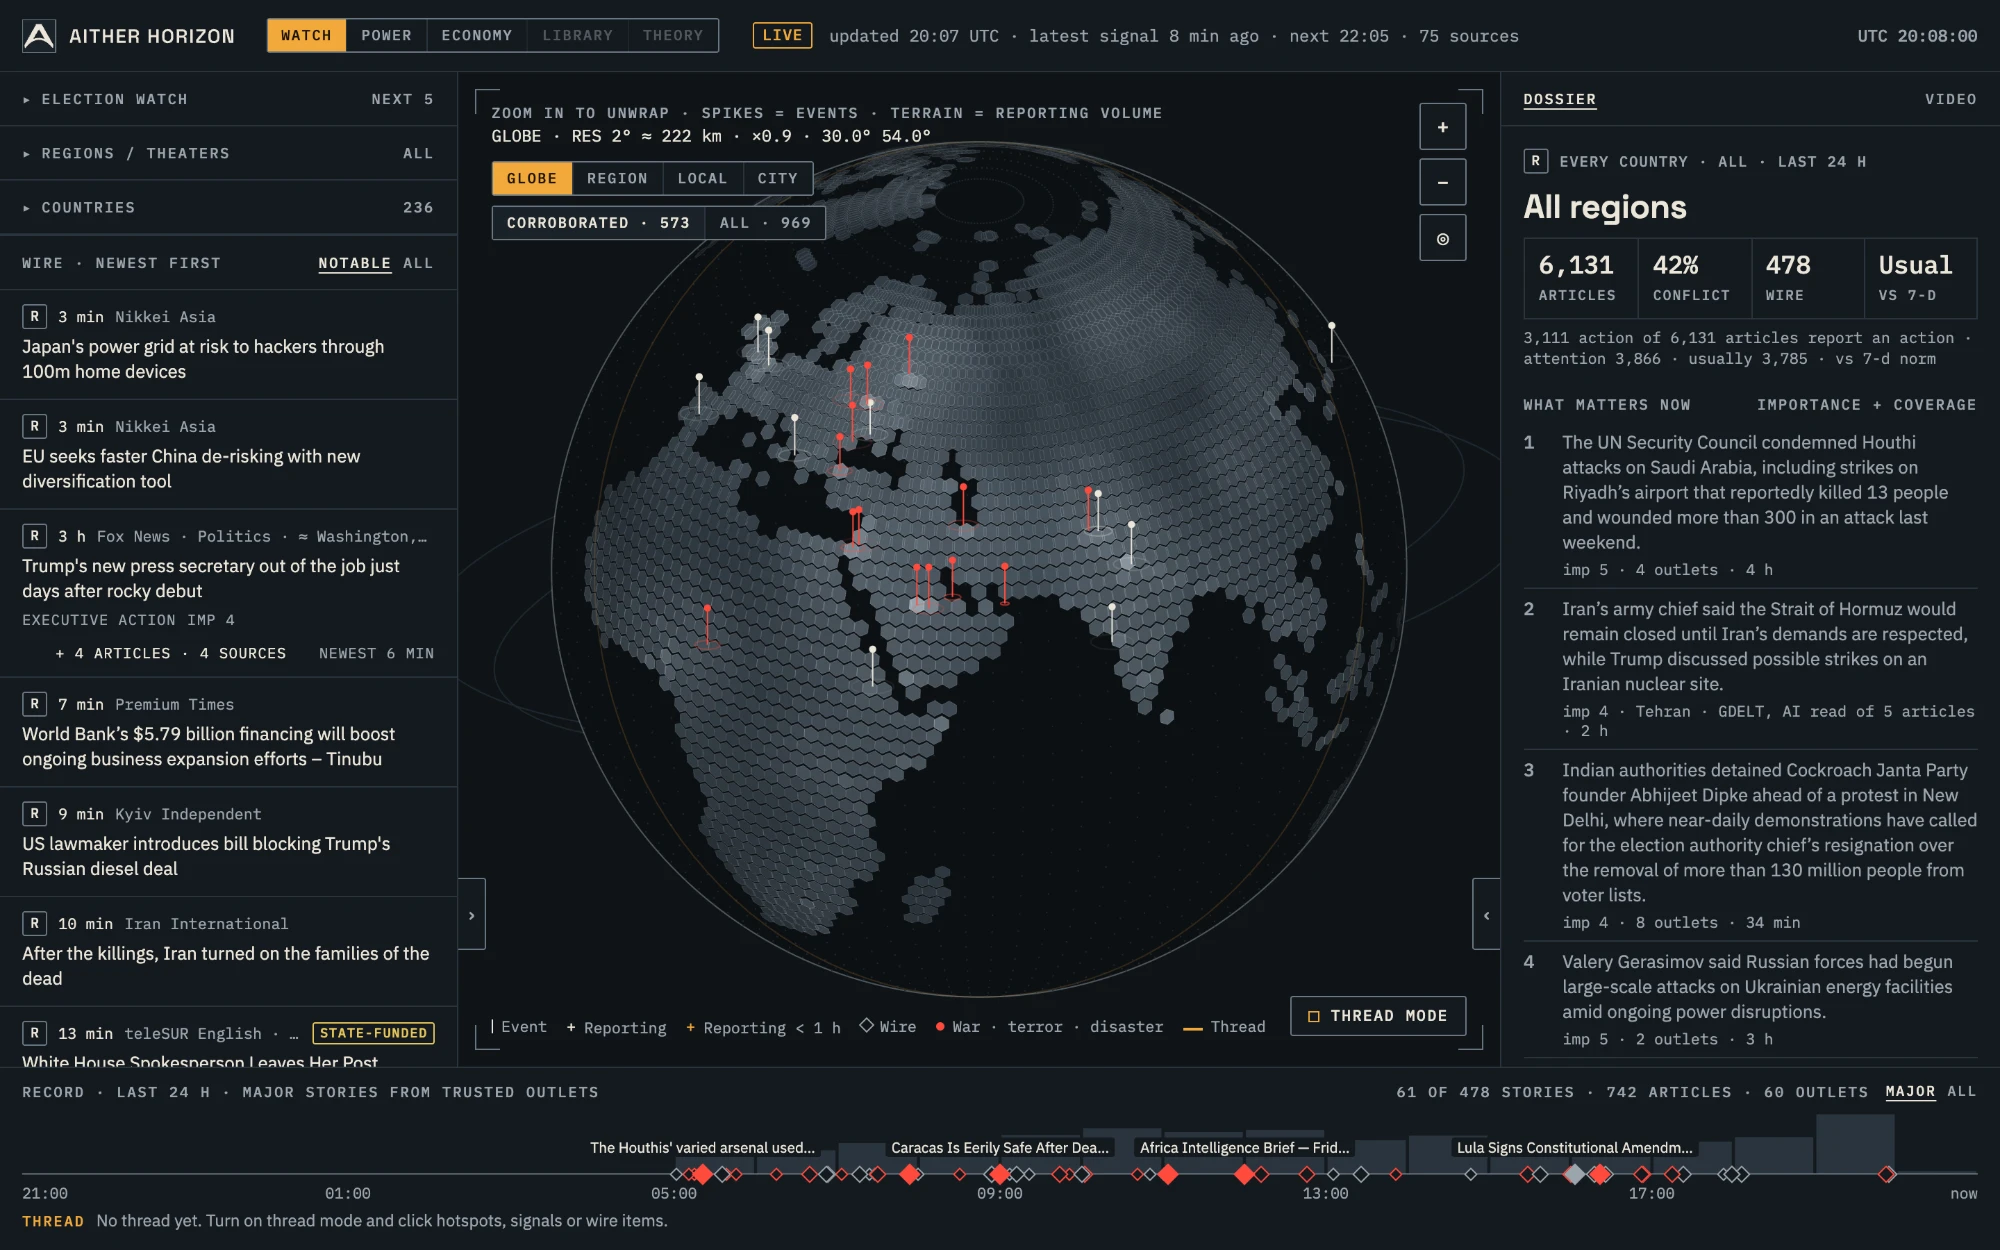Open the UN Security Council Houthi item
Image resolution: width=2000 pixels, height=1250 pixels.
1750,505
